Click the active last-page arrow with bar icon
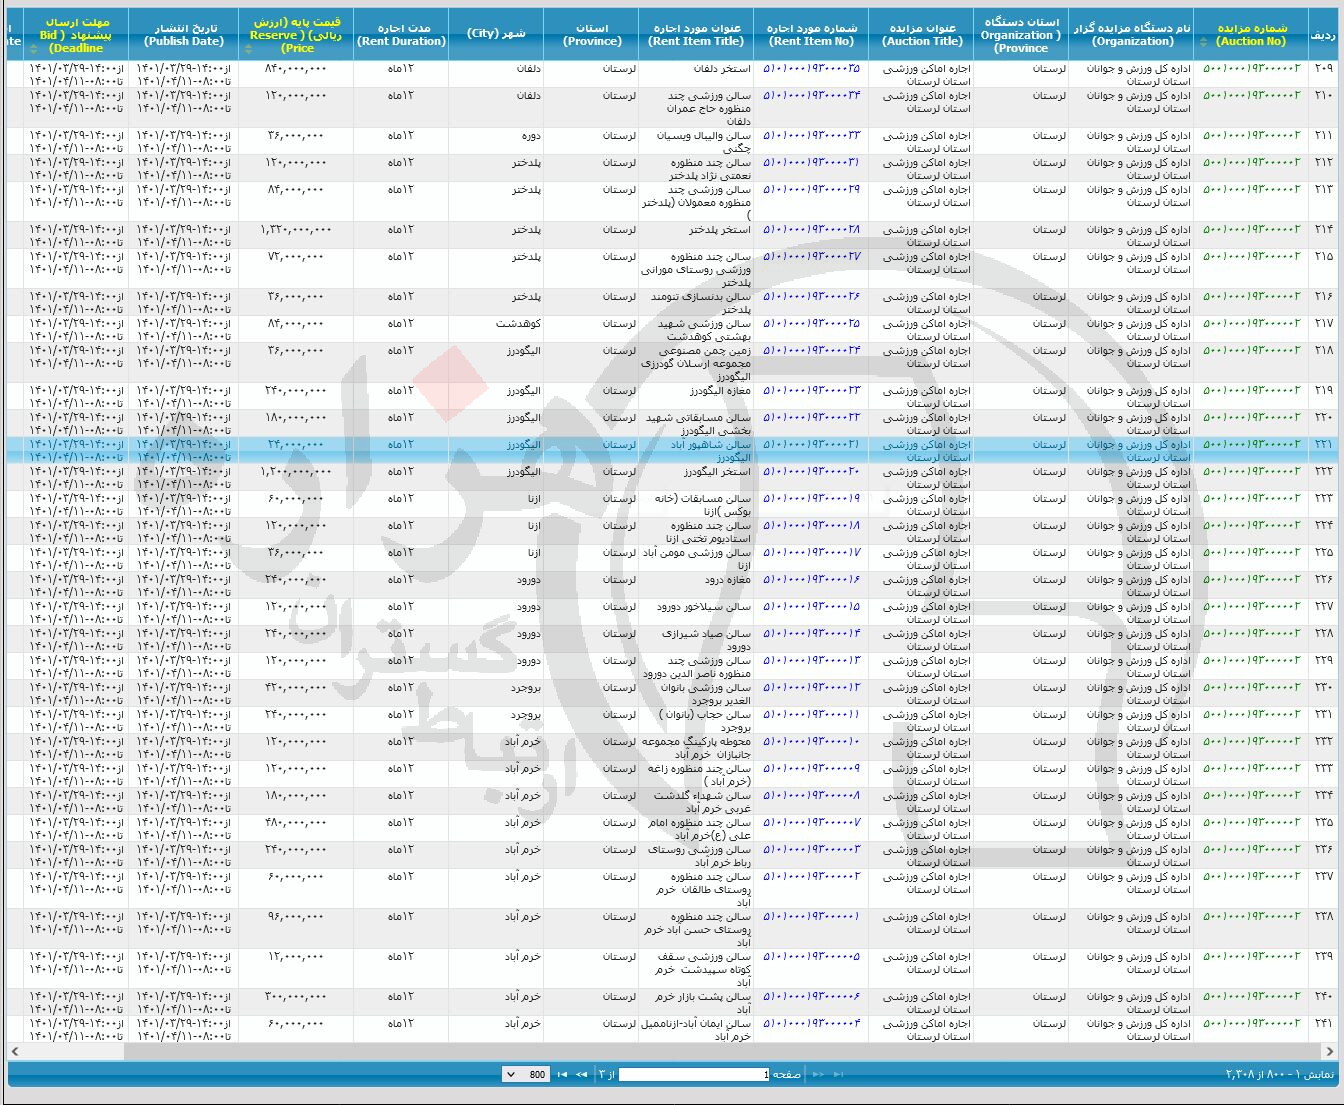The height and width of the screenshot is (1105, 1344). [561, 1074]
